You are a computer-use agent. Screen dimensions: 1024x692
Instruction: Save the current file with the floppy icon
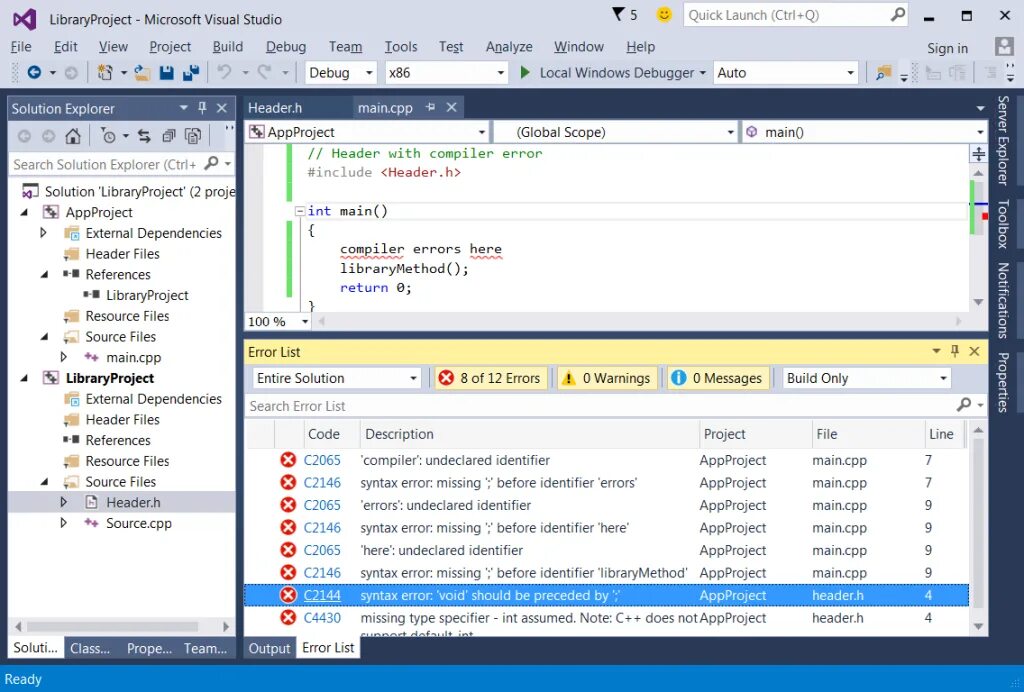pyautogui.click(x=167, y=72)
